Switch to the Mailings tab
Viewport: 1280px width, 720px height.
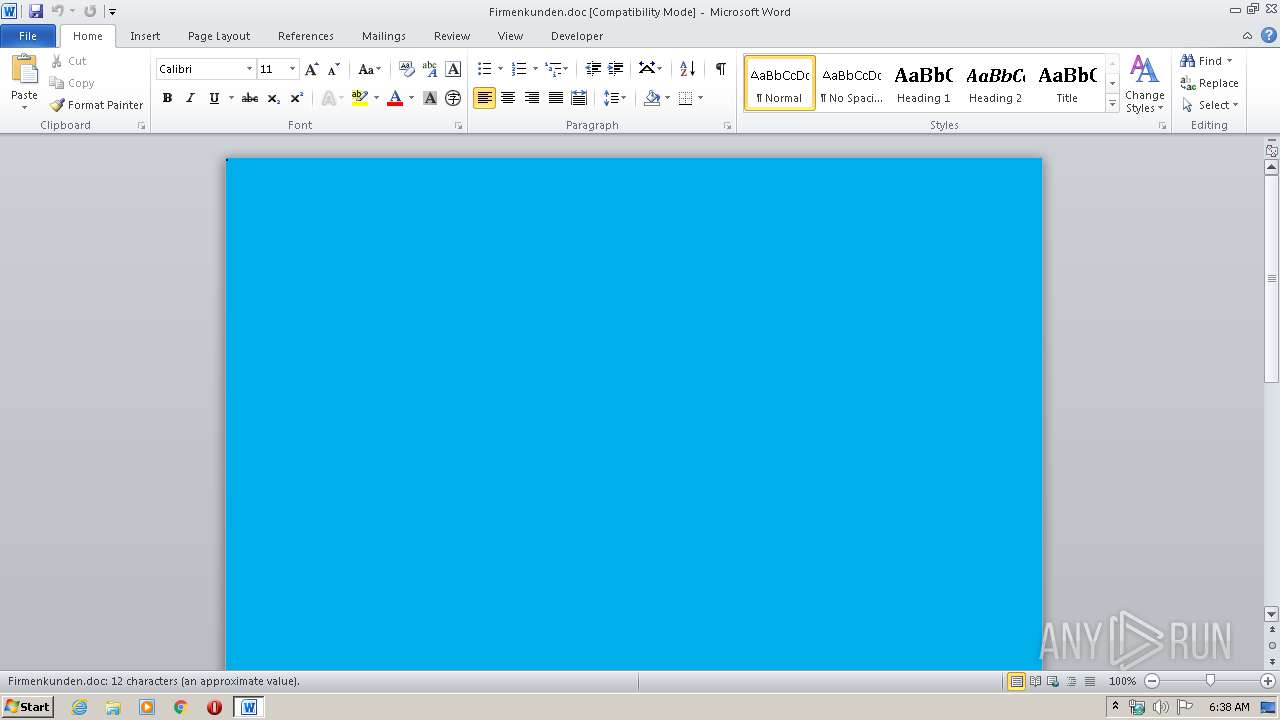click(x=384, y=36)
